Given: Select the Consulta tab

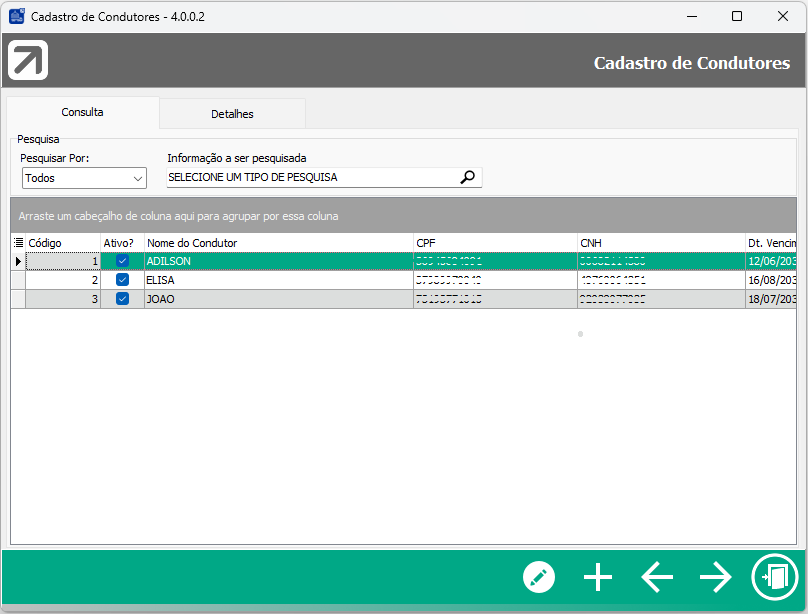Looking at the screenshot, I should 82,113.
